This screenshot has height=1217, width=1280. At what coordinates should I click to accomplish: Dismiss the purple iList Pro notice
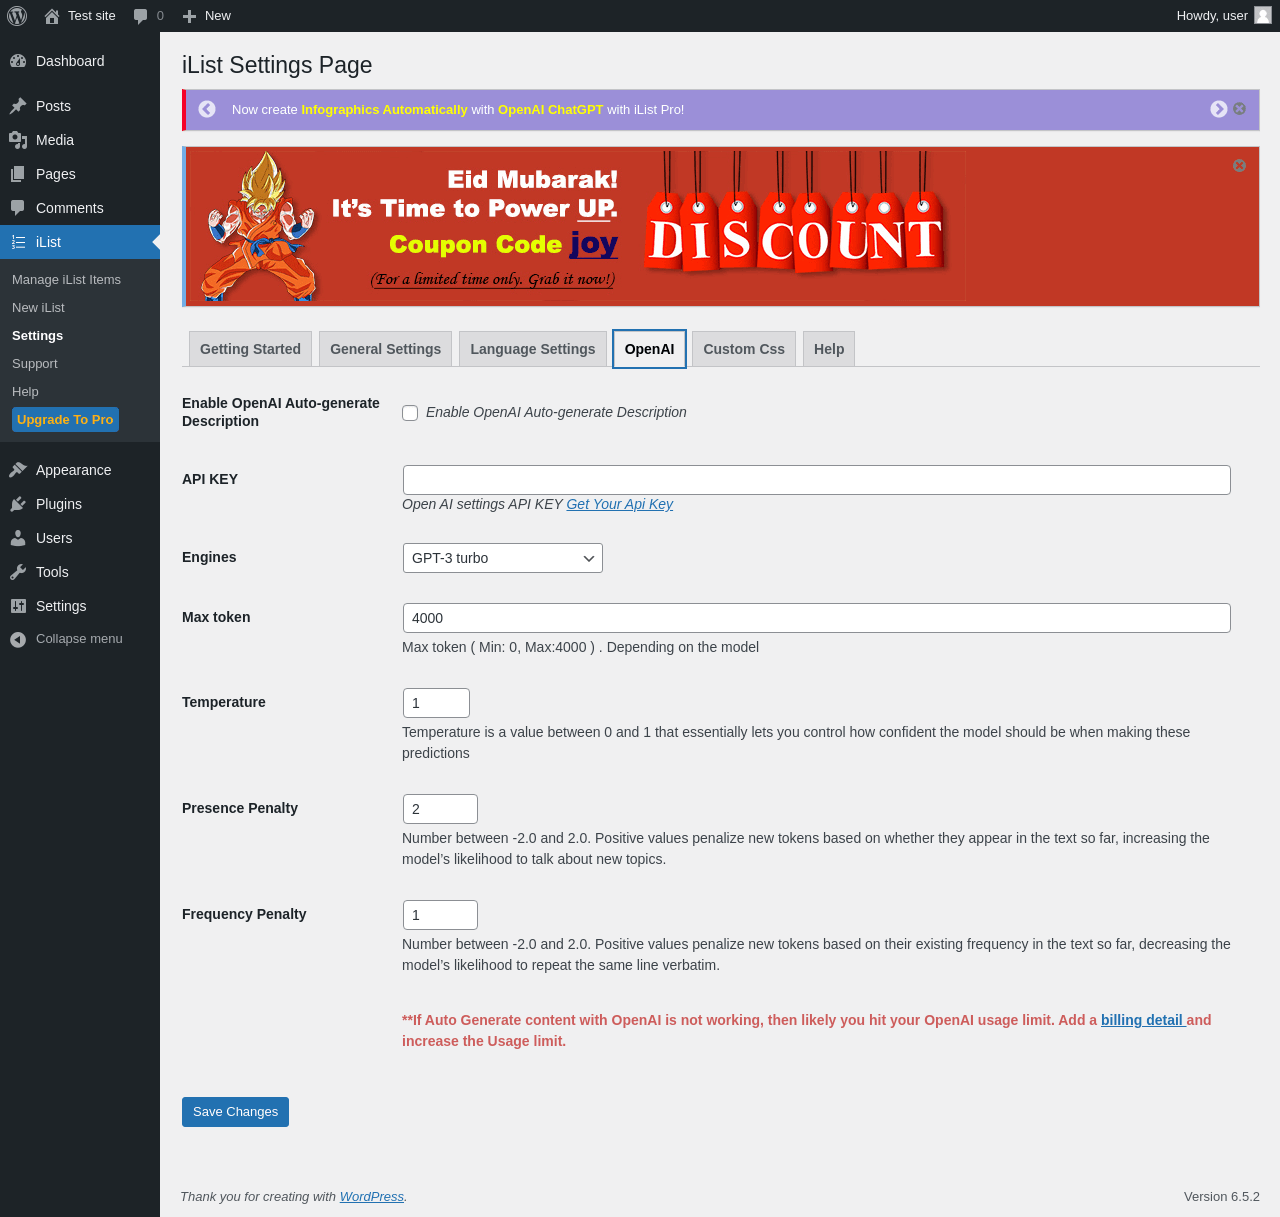[x=1240, y=109]
